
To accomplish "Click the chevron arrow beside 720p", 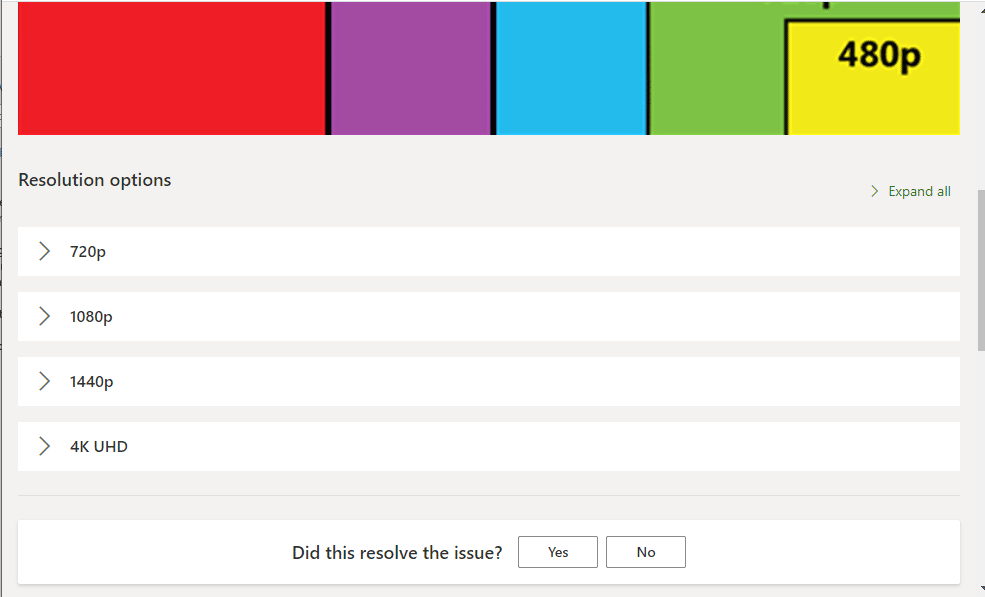I will 44,252.
